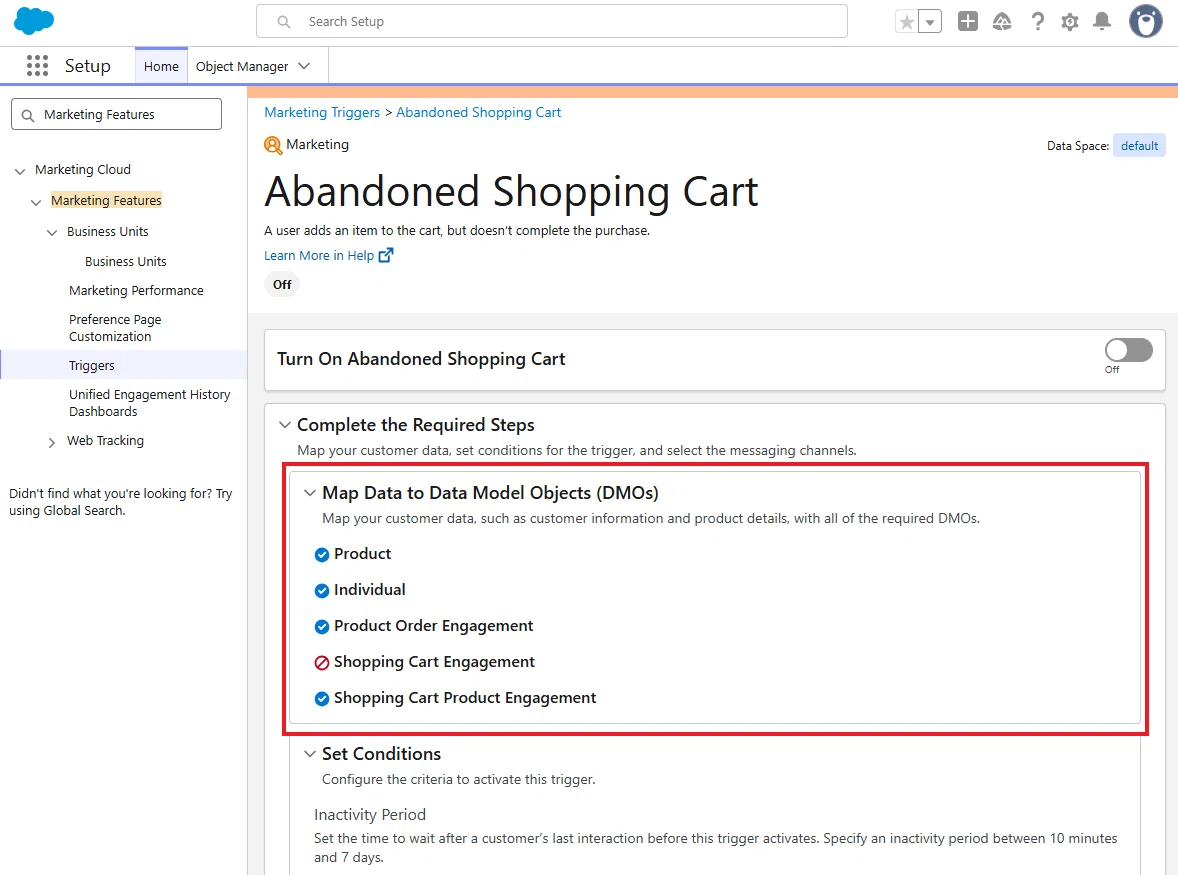Expand the Web Tracking tree node
Image resolution: width=1178 pixels, height=875 pixels.
pyautogui.click(x=51, y=442)
